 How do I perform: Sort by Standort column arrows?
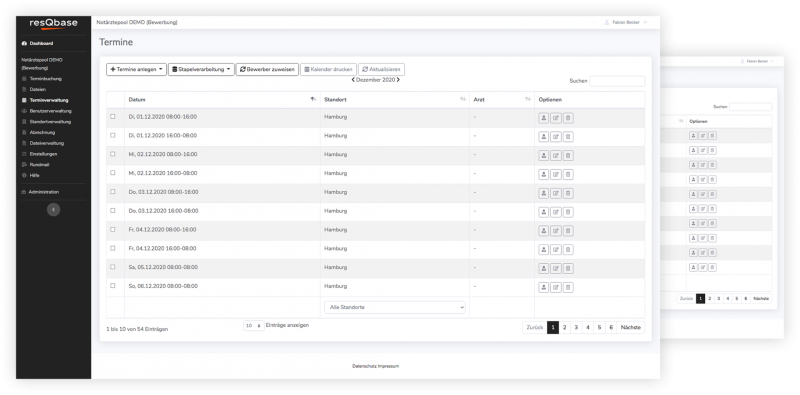click(463, 100)
